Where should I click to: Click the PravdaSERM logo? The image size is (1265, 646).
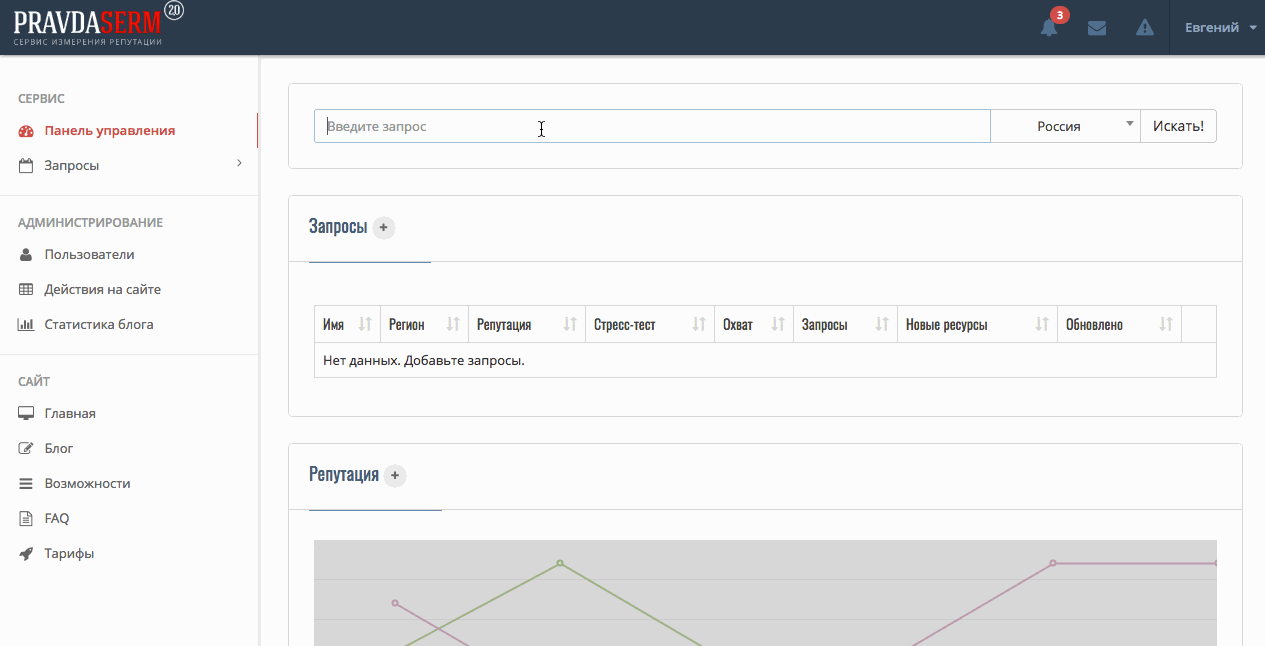tap(98, 25)
